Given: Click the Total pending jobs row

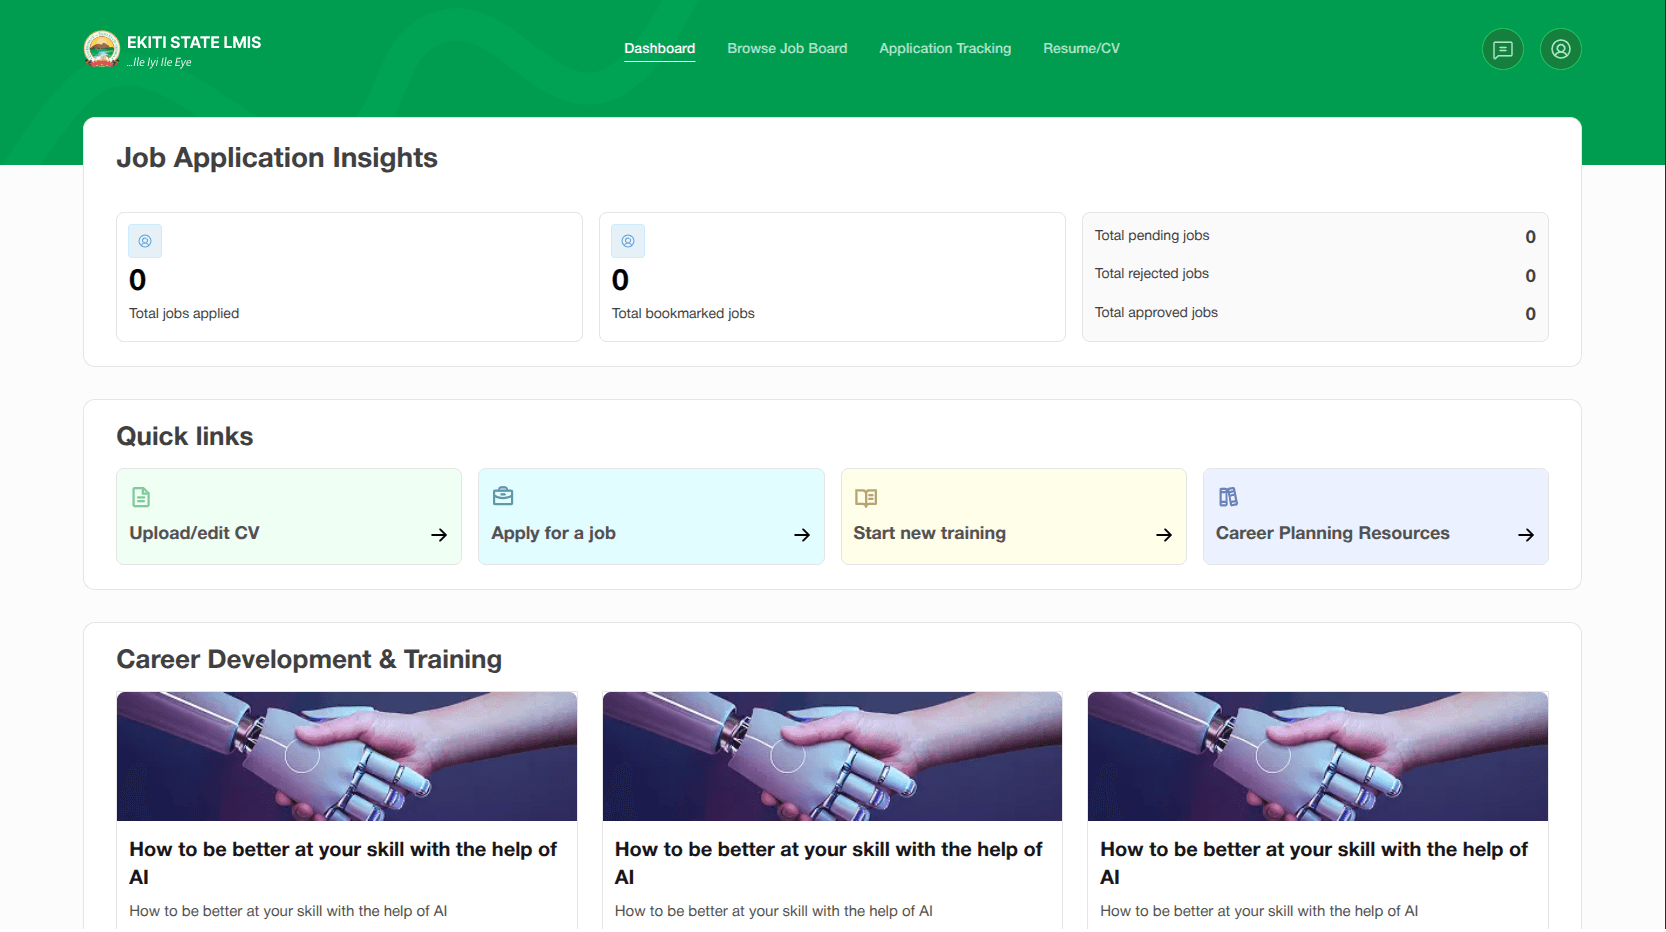Looking at the screenshot, I should [x=1315, y=236].
